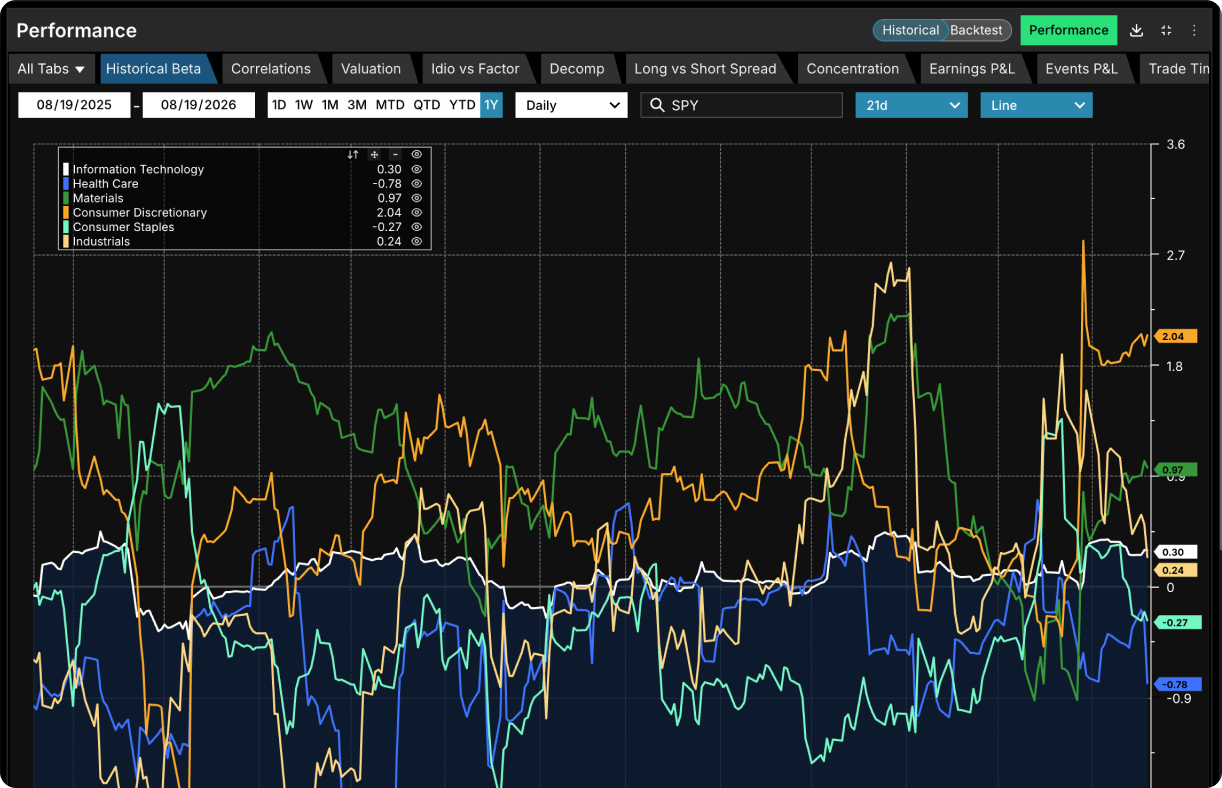Expand the Daily frequency dropdown
The image size is (1222, 788).
click(571, 105)
